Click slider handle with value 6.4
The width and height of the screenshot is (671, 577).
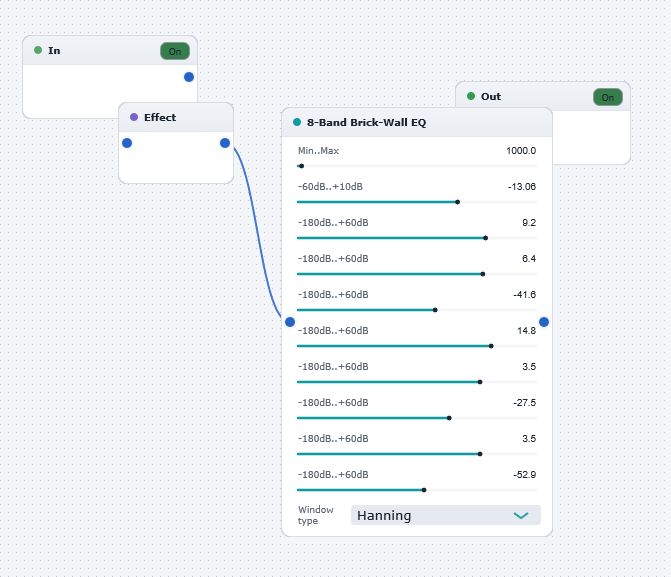[x=483, y=274]
